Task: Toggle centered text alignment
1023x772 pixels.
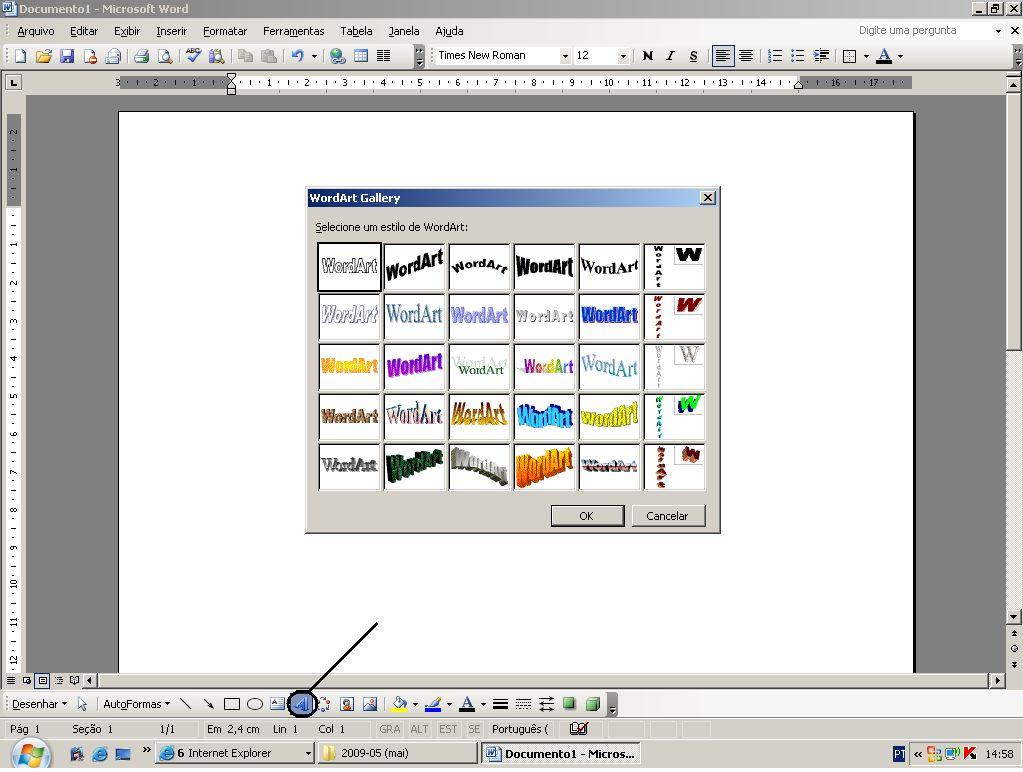Action: [x=746, y=56]
